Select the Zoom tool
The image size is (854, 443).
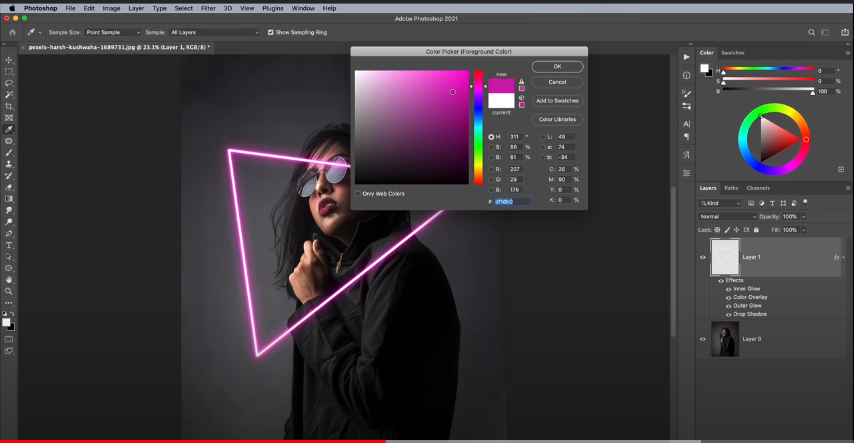pos(9,291)
